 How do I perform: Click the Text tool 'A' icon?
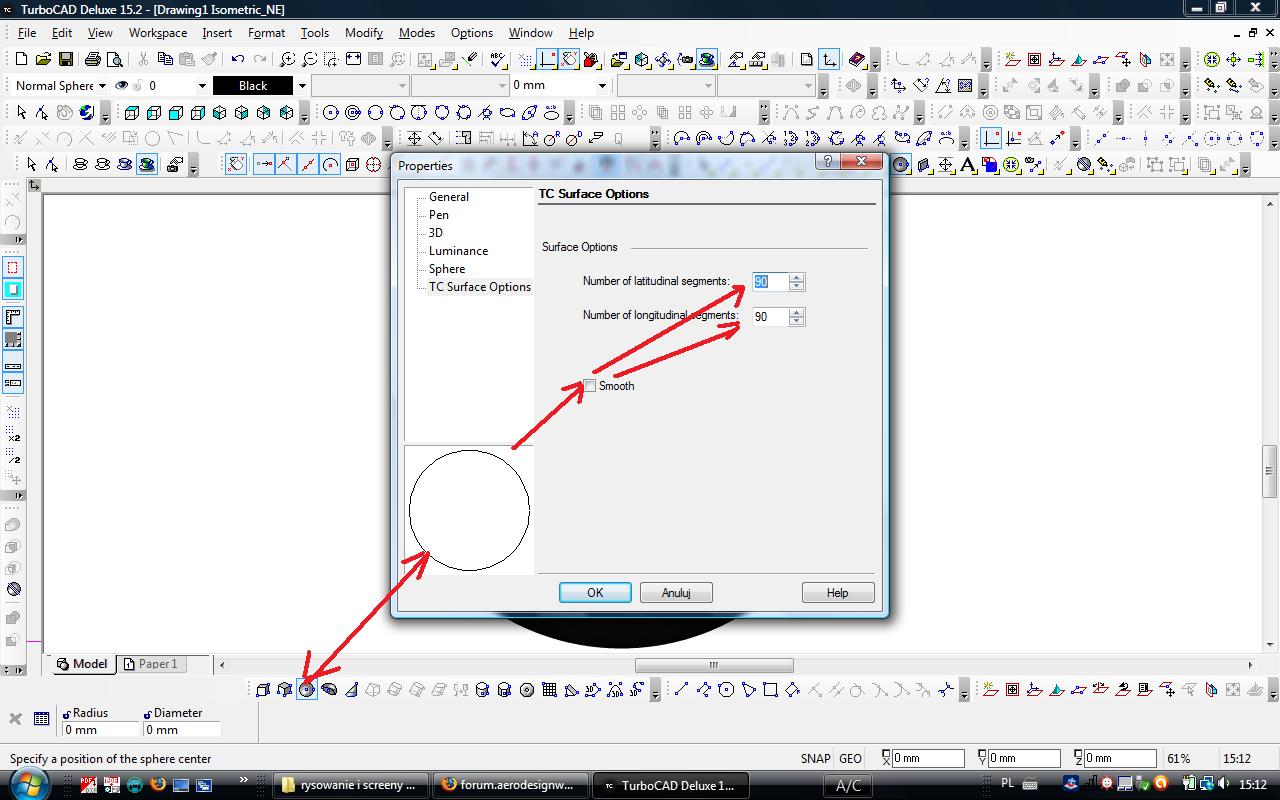click(967, 165)
